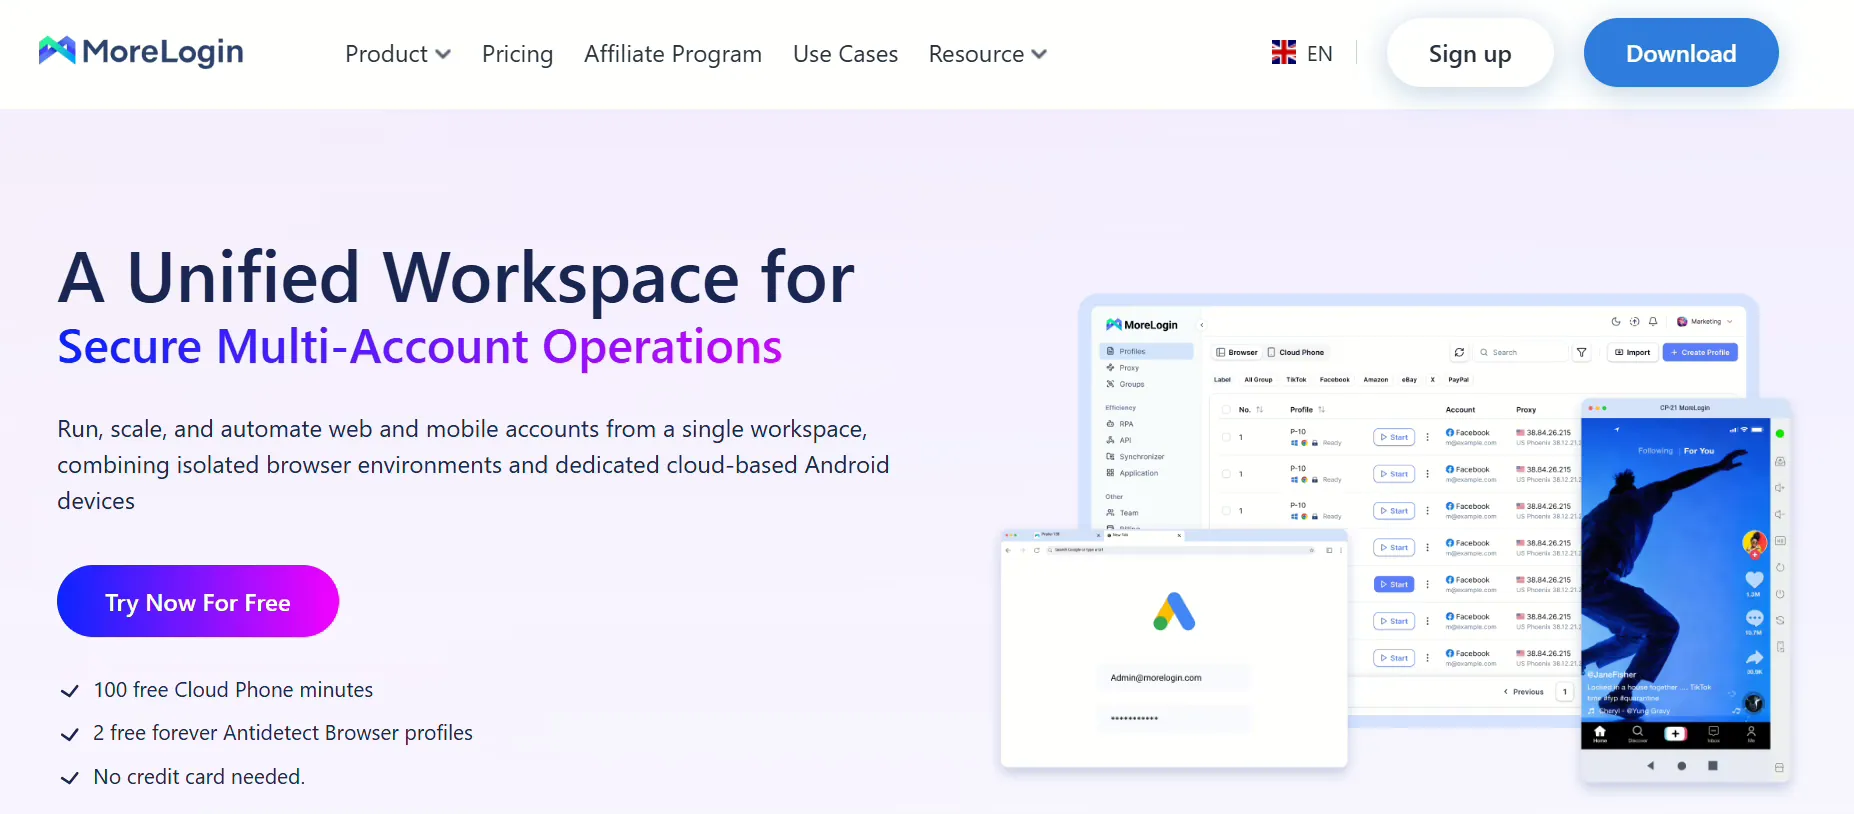This screenshot has width=1854, height=814.
Task: Click the Search field in the app preview
Action: pos(1520,352)
